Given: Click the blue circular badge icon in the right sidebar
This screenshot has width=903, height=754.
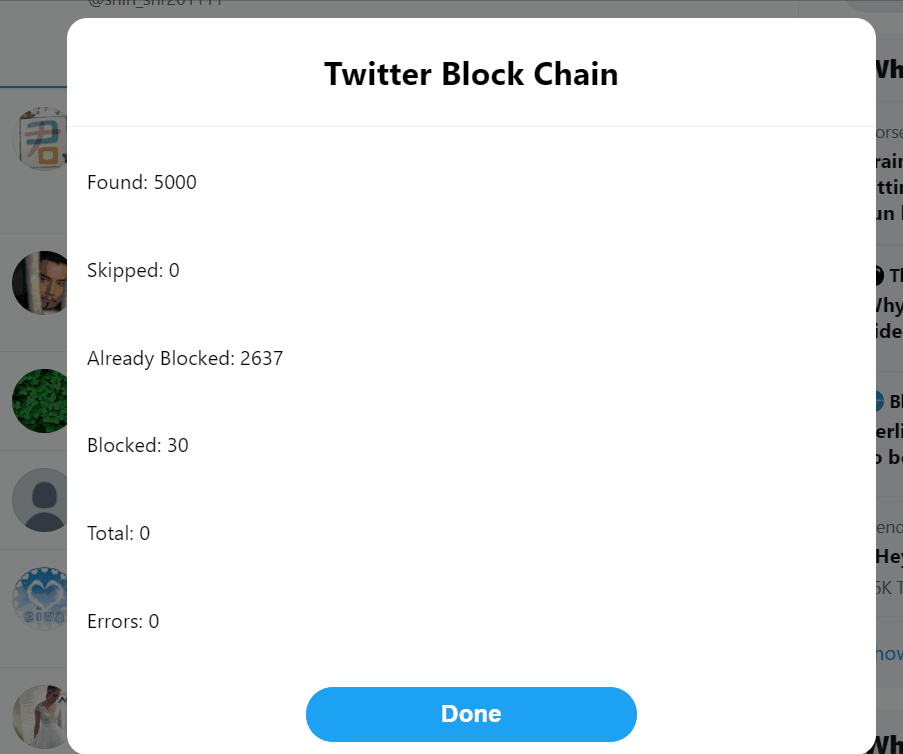Looking at the screenshot, I should [x=879, y=401].
